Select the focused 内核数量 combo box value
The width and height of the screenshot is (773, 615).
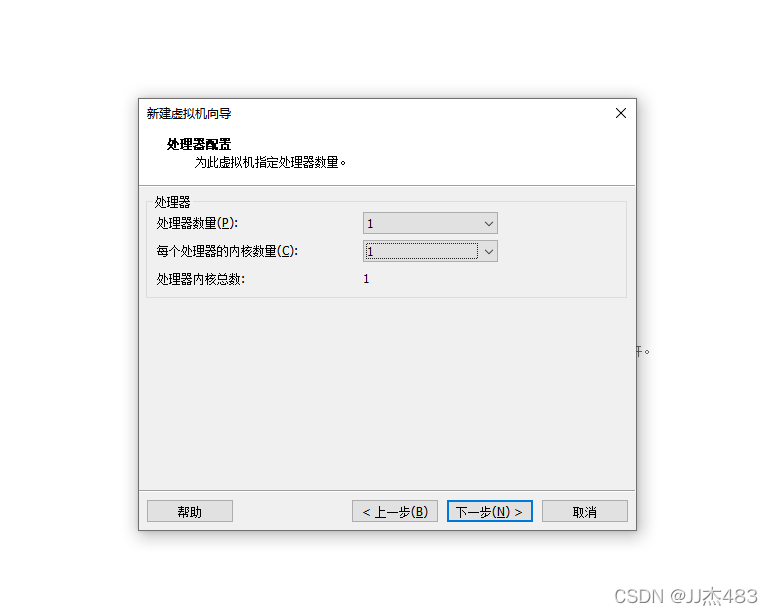click(422, 251)
